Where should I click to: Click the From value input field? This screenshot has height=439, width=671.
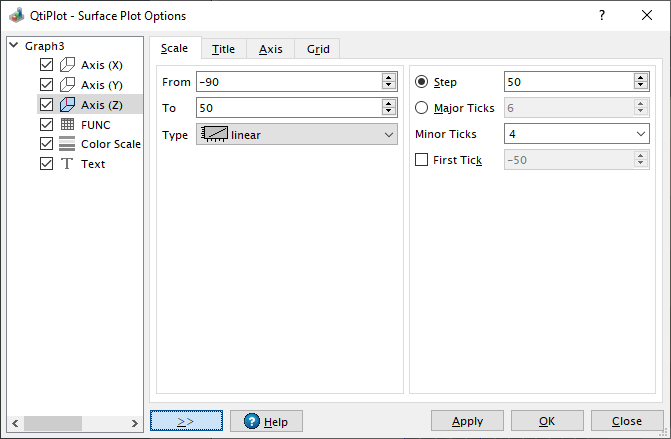(x=288, y=82)
